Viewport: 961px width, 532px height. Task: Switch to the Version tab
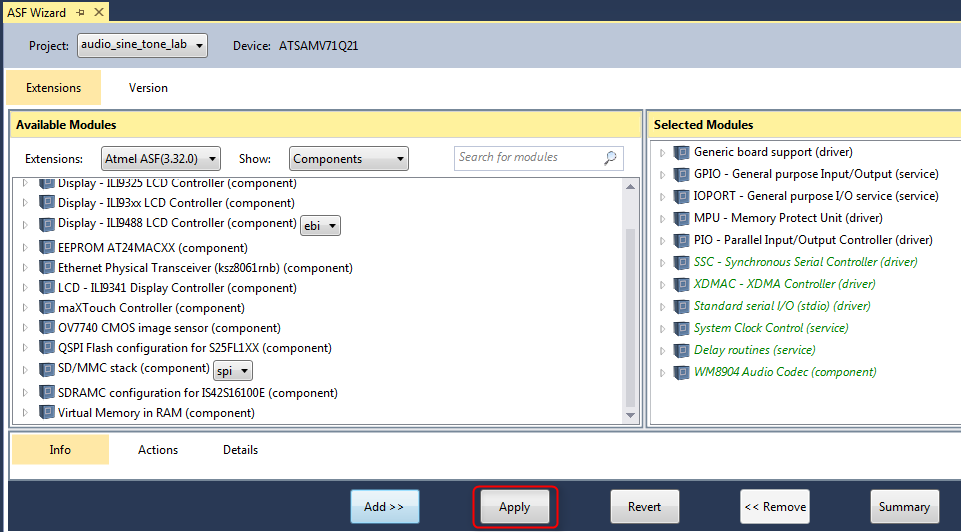(148, 88)
